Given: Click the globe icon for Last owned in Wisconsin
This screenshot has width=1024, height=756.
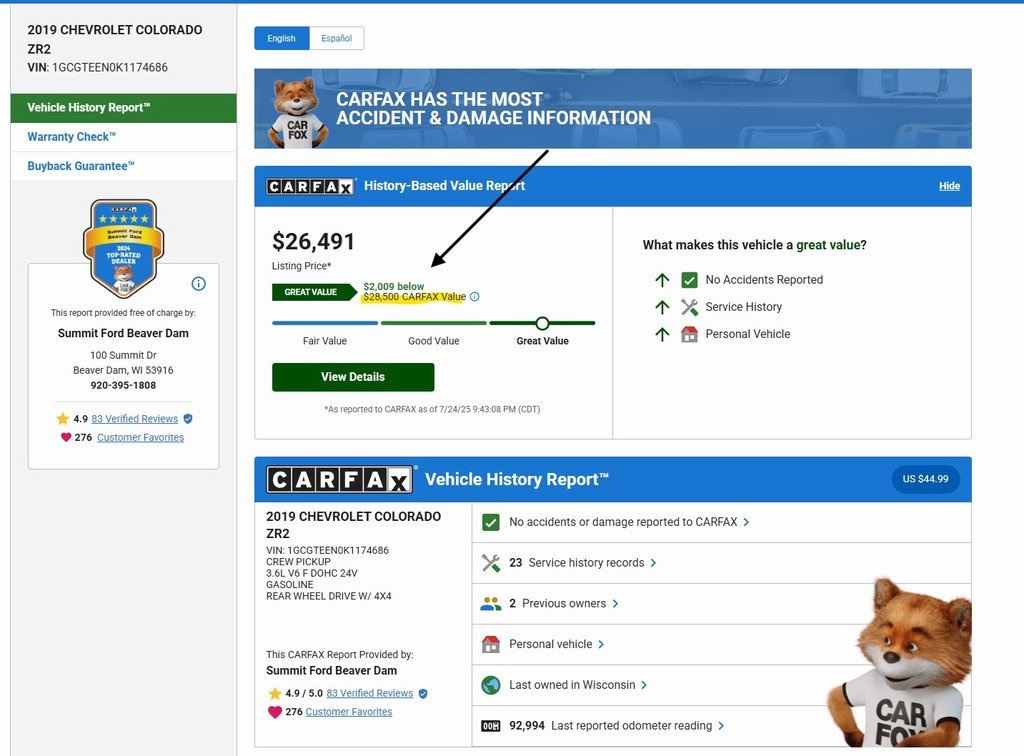Looking at the screenshot, I should tap(490, 685).
